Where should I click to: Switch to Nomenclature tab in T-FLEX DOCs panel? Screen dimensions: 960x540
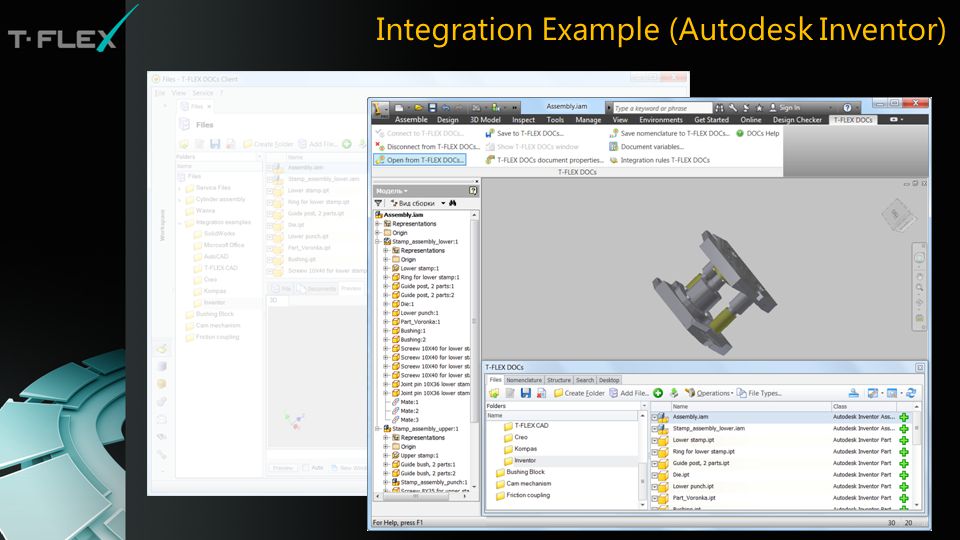pyautogui.click(x=524, y=380)
